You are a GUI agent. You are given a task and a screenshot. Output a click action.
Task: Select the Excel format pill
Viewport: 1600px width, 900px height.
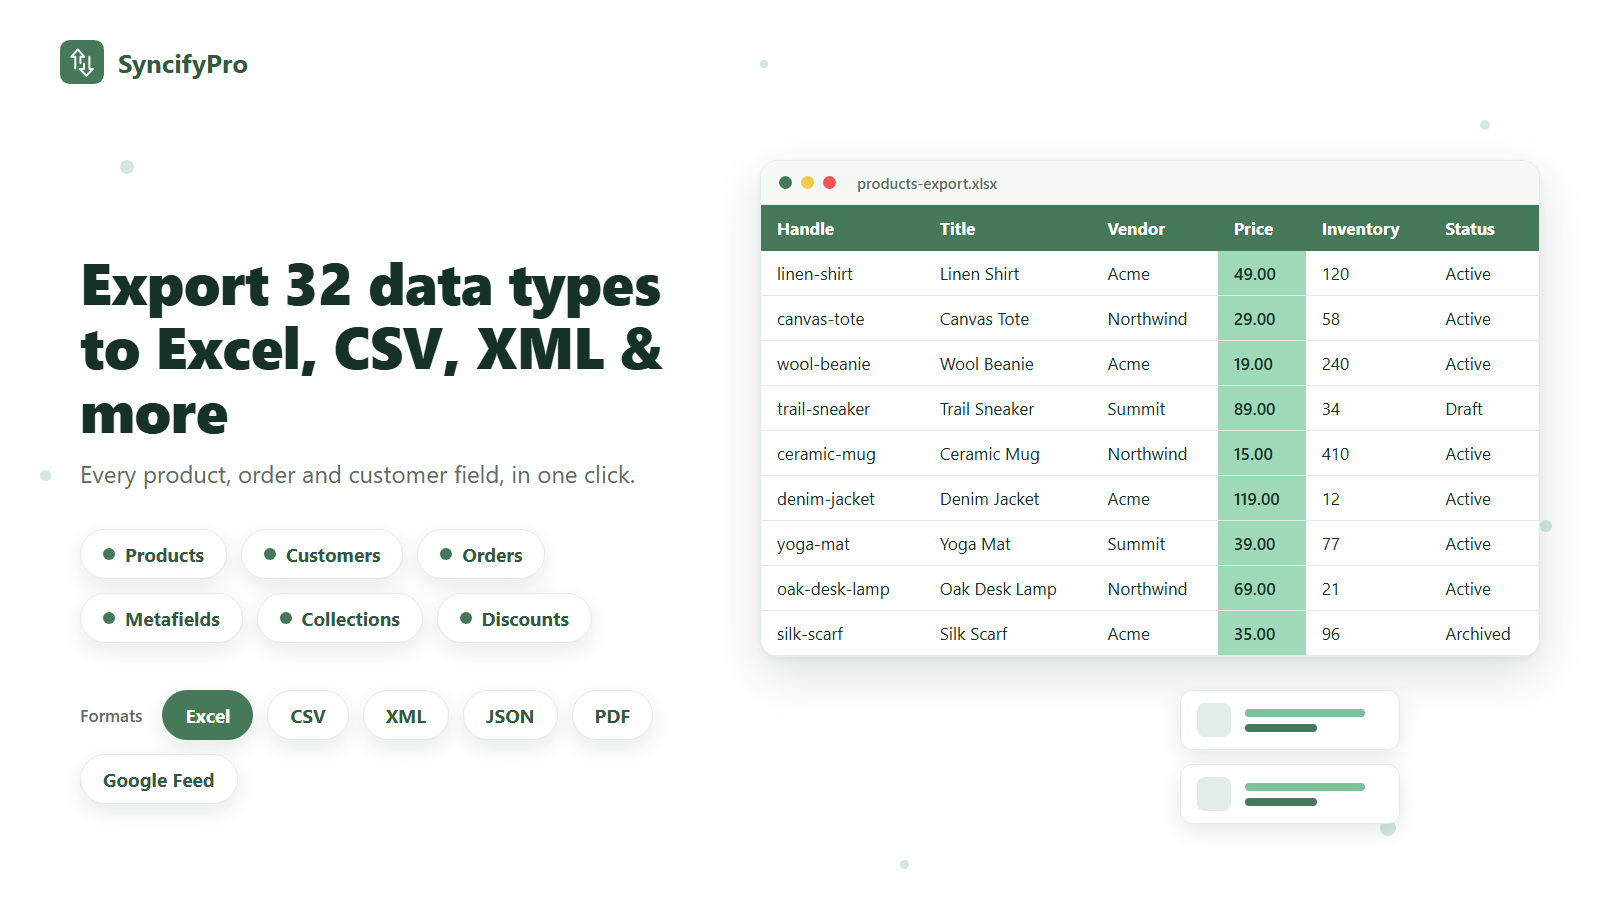207,715
